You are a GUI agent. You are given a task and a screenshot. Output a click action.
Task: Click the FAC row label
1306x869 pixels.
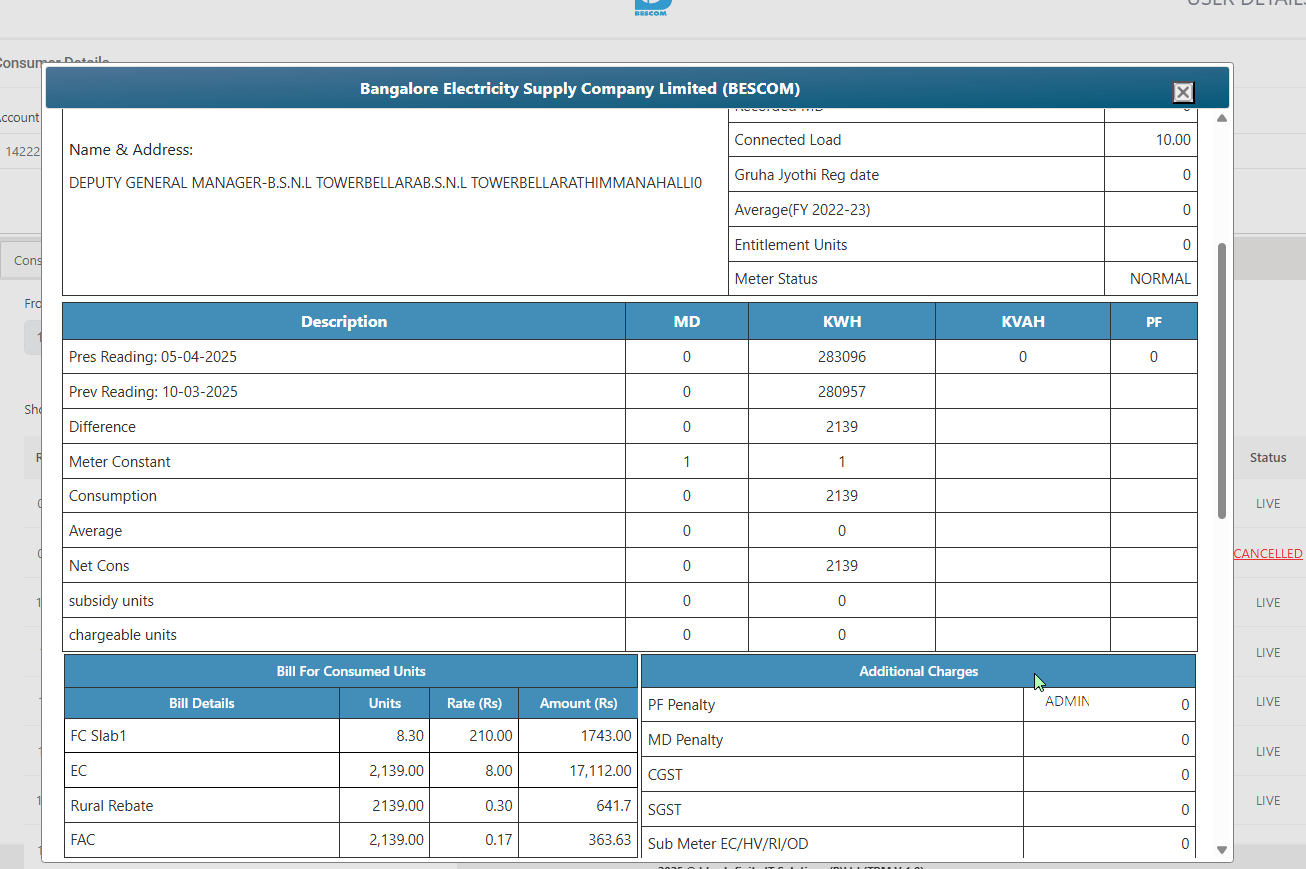coord(83,840)
